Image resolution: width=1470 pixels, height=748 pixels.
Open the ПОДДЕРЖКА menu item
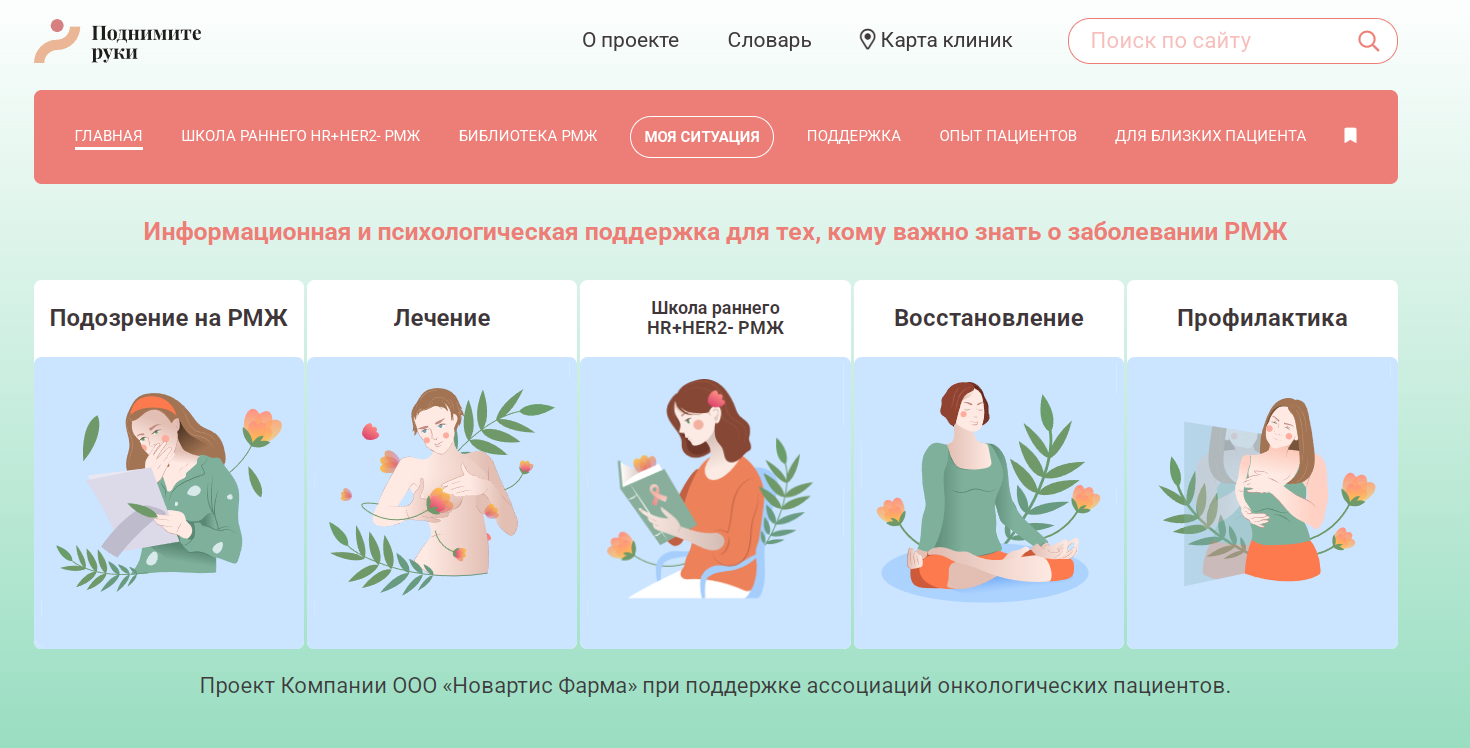click(x=854, y=136)
